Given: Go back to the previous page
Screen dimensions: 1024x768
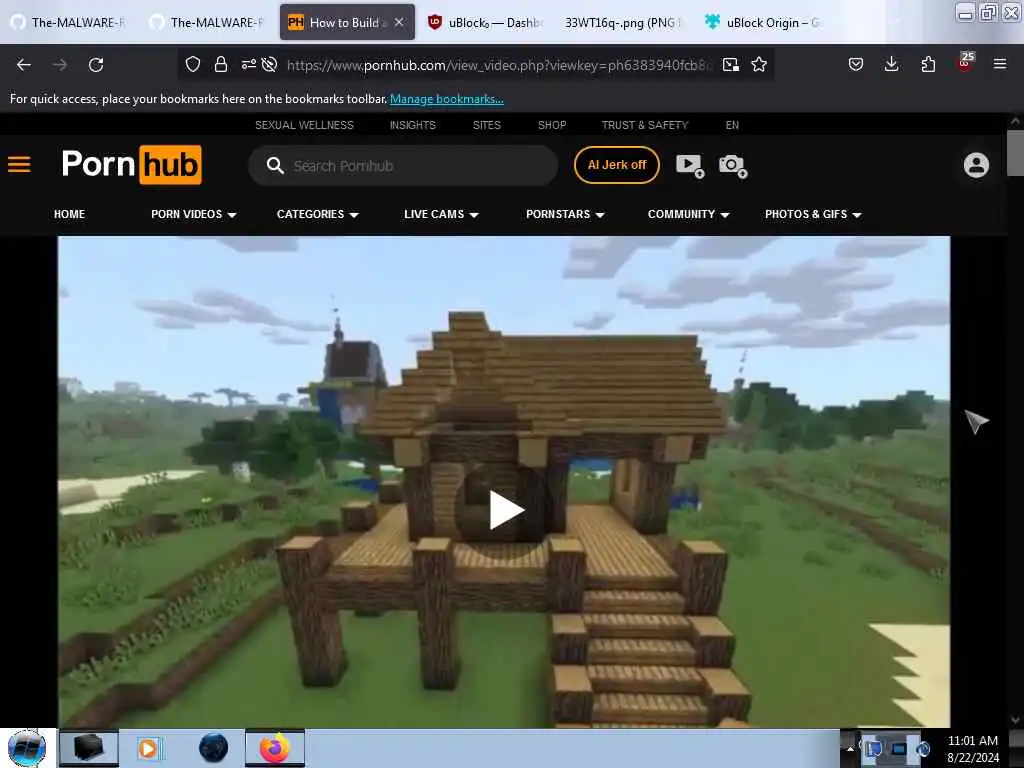Looking at the screenshot, I should 24,65.
